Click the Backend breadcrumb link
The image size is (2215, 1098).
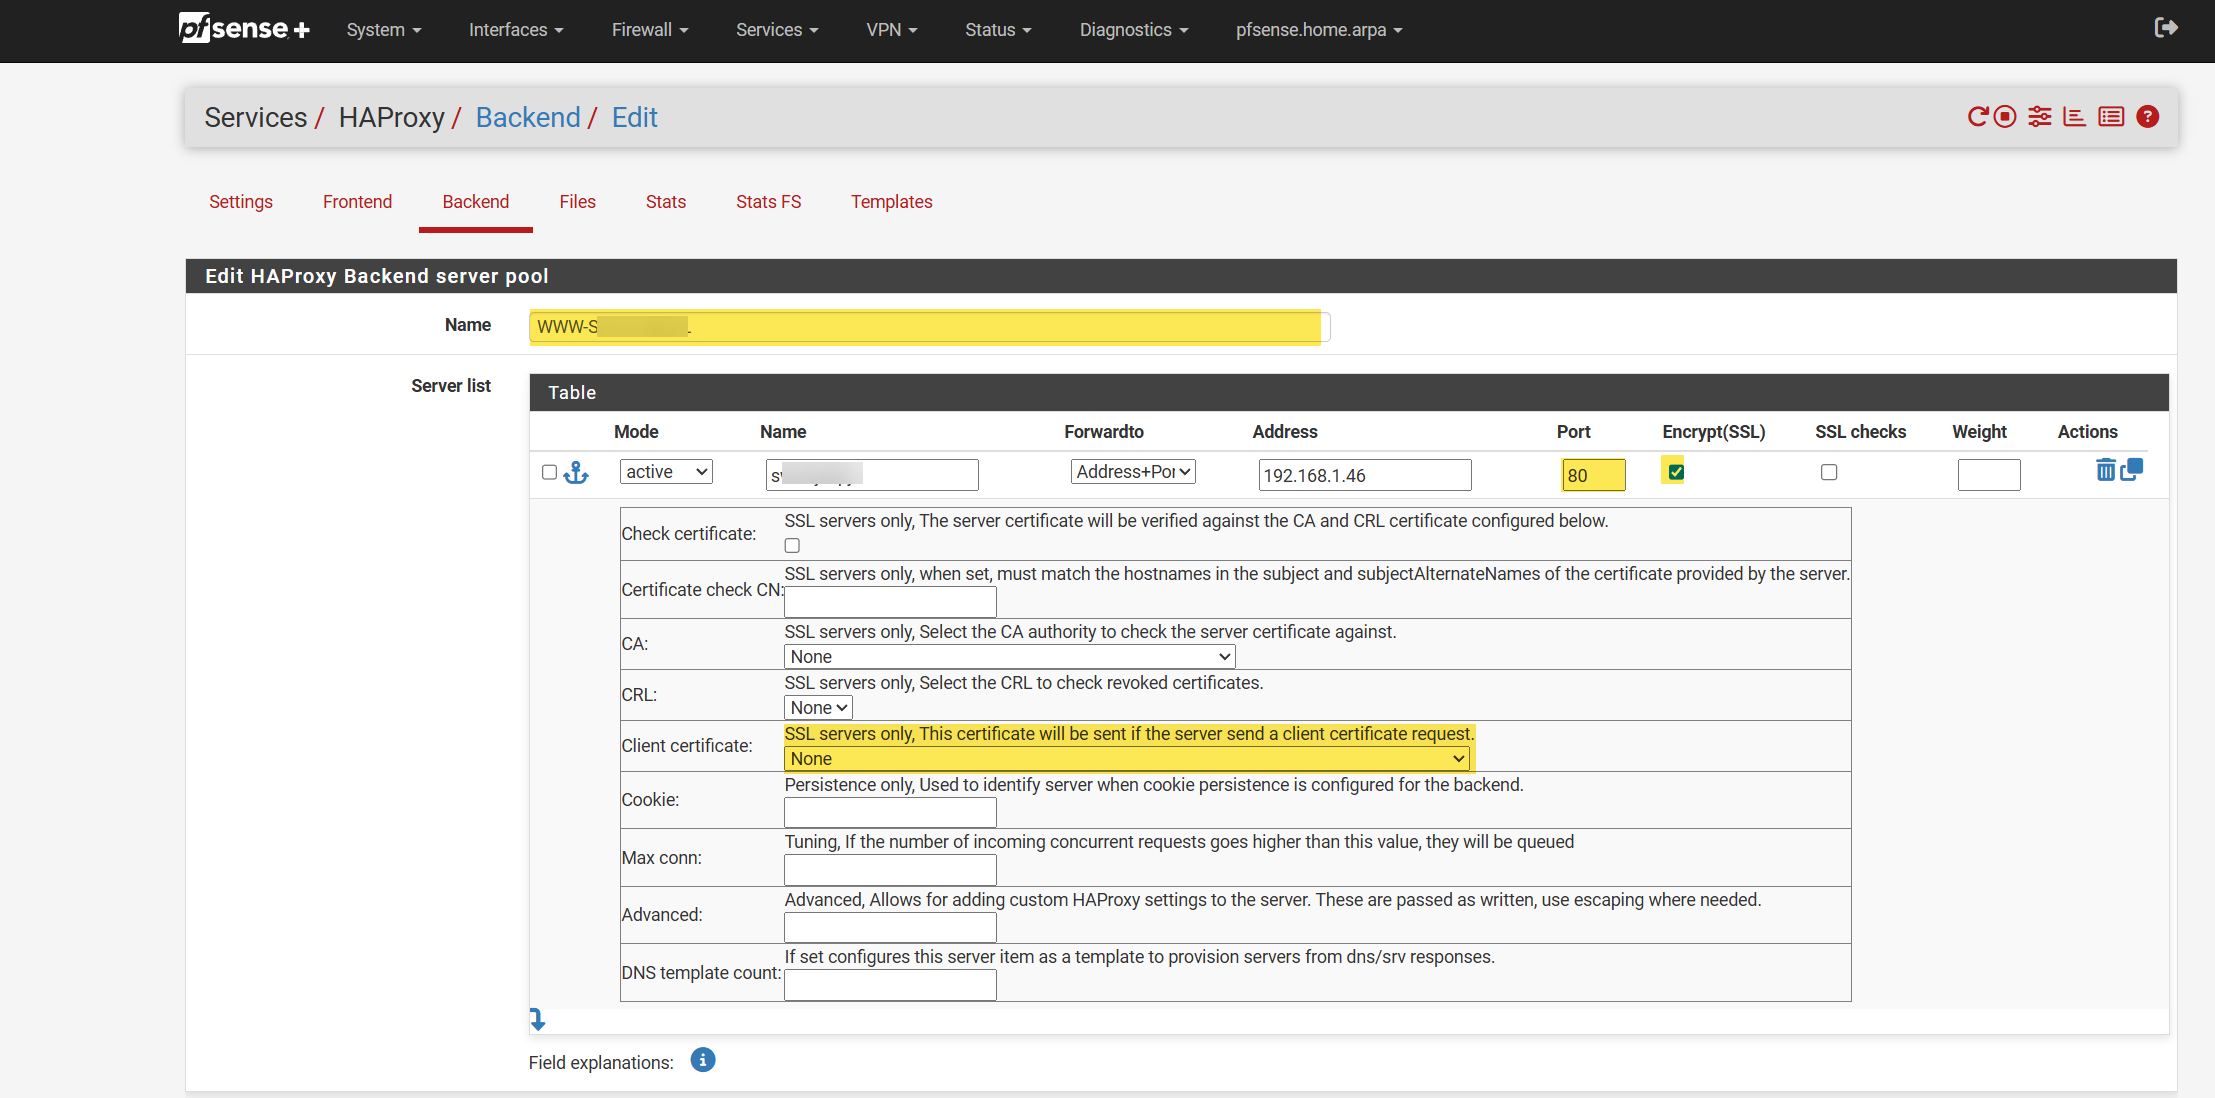(x=528, y=118)
